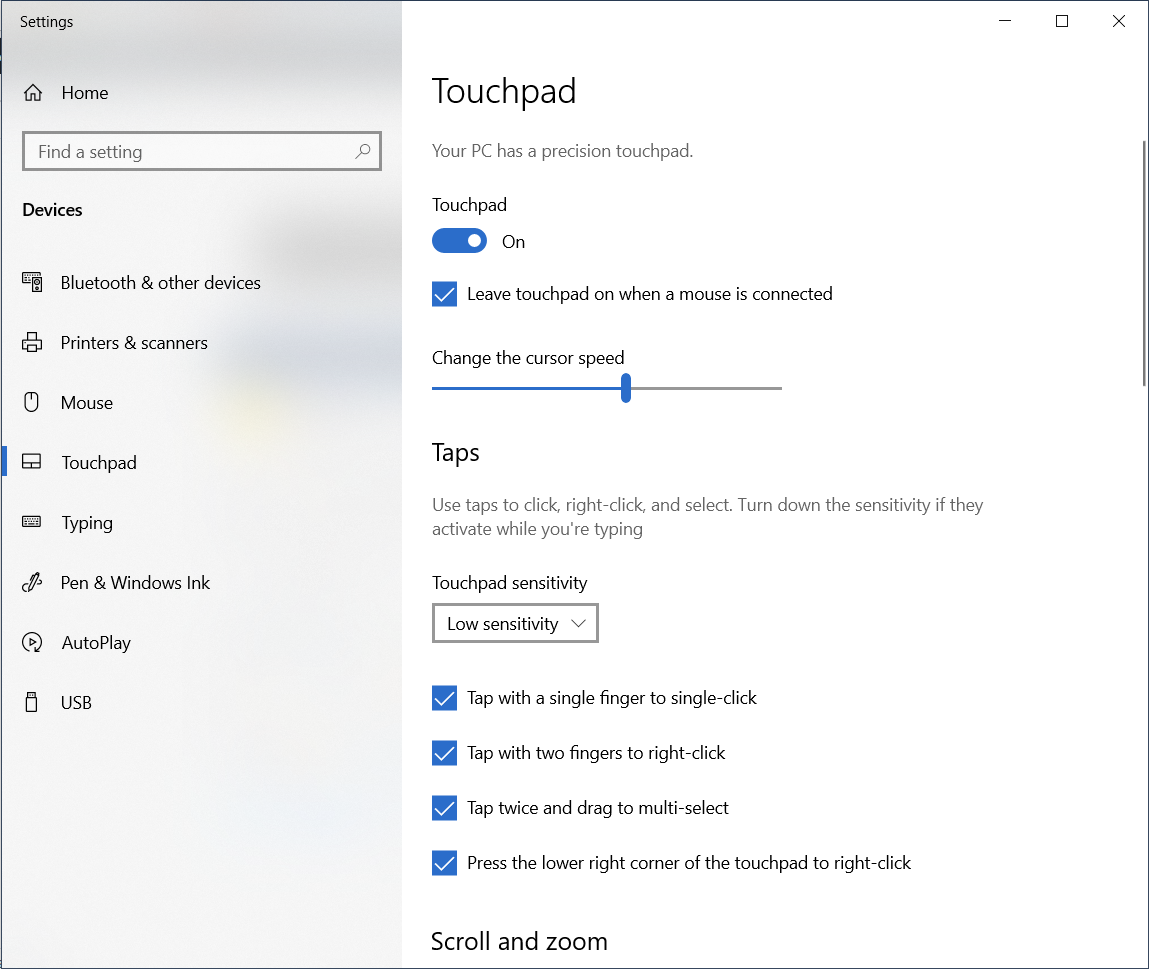Click the Mouse icon in sidebar

32,403
